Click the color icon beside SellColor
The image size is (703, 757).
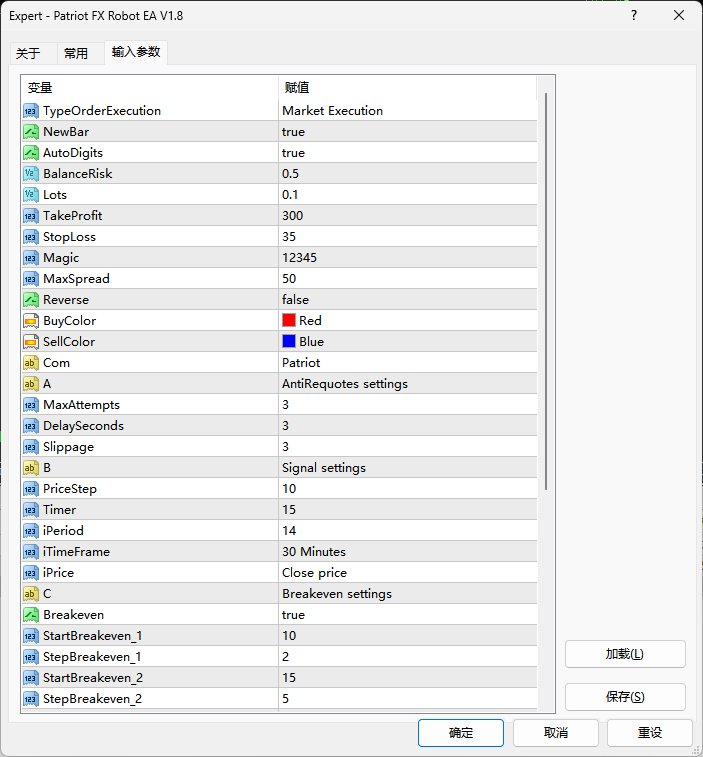[31, 342]
